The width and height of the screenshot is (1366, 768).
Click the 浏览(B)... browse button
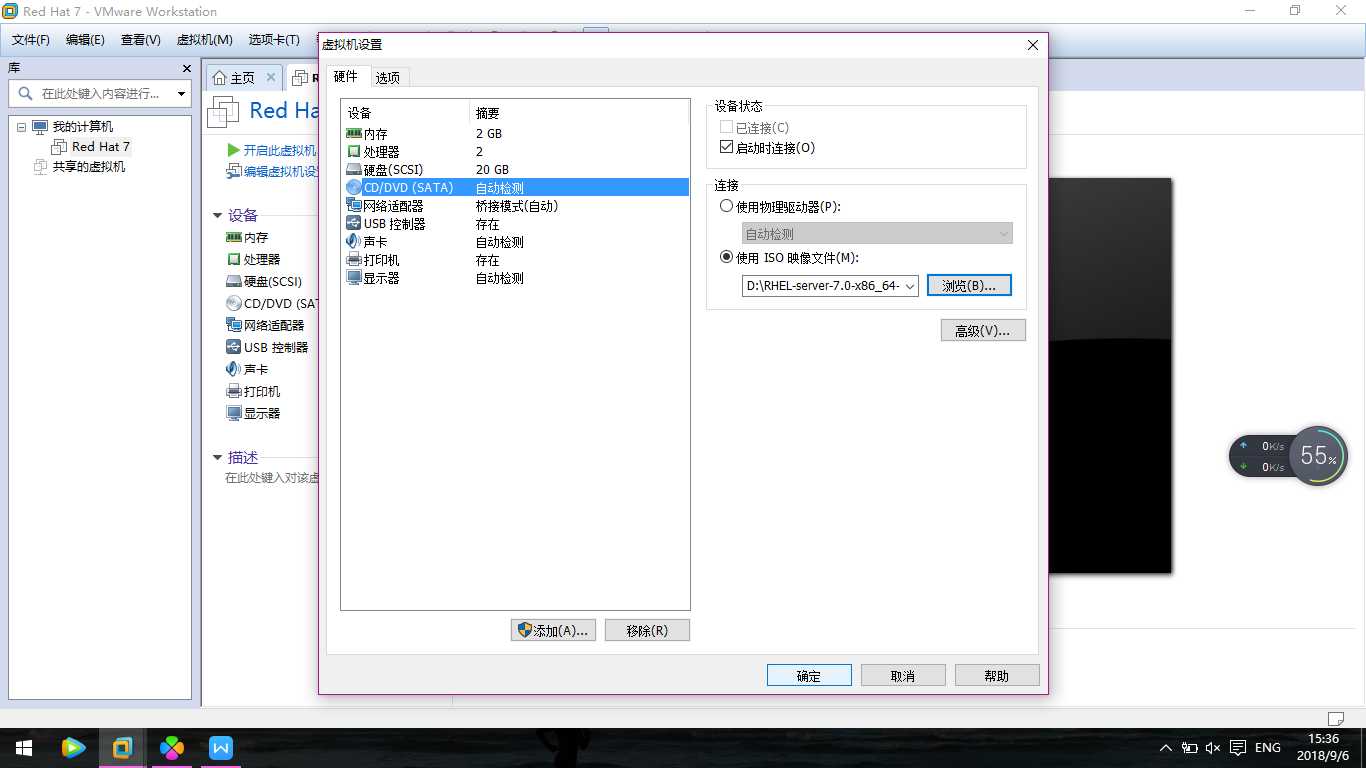pos(969,286)
